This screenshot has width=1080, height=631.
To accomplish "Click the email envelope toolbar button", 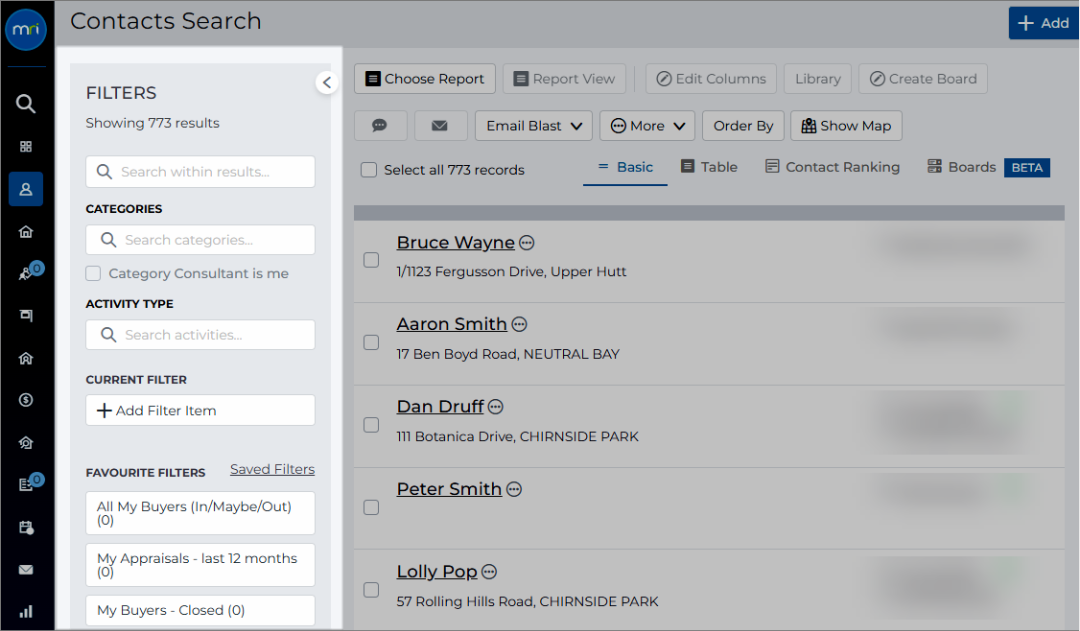I will coord(439,126).
